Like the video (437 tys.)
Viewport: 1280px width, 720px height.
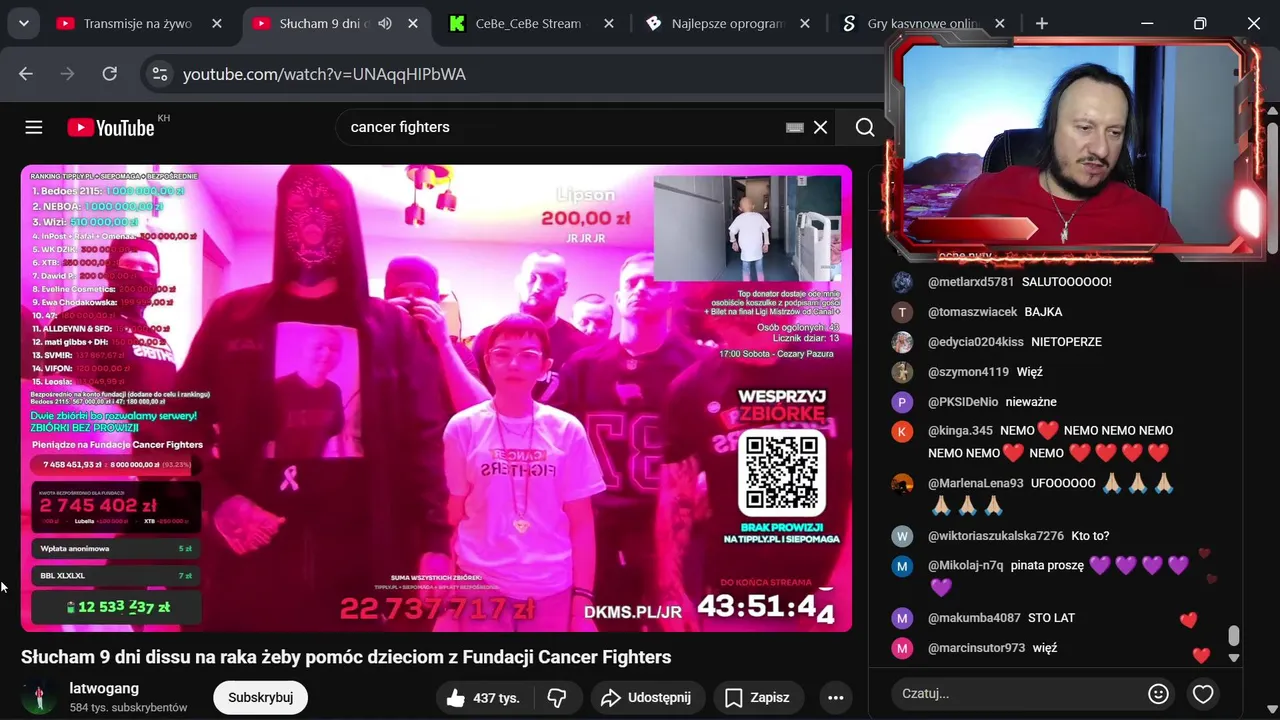pos(484,698)
